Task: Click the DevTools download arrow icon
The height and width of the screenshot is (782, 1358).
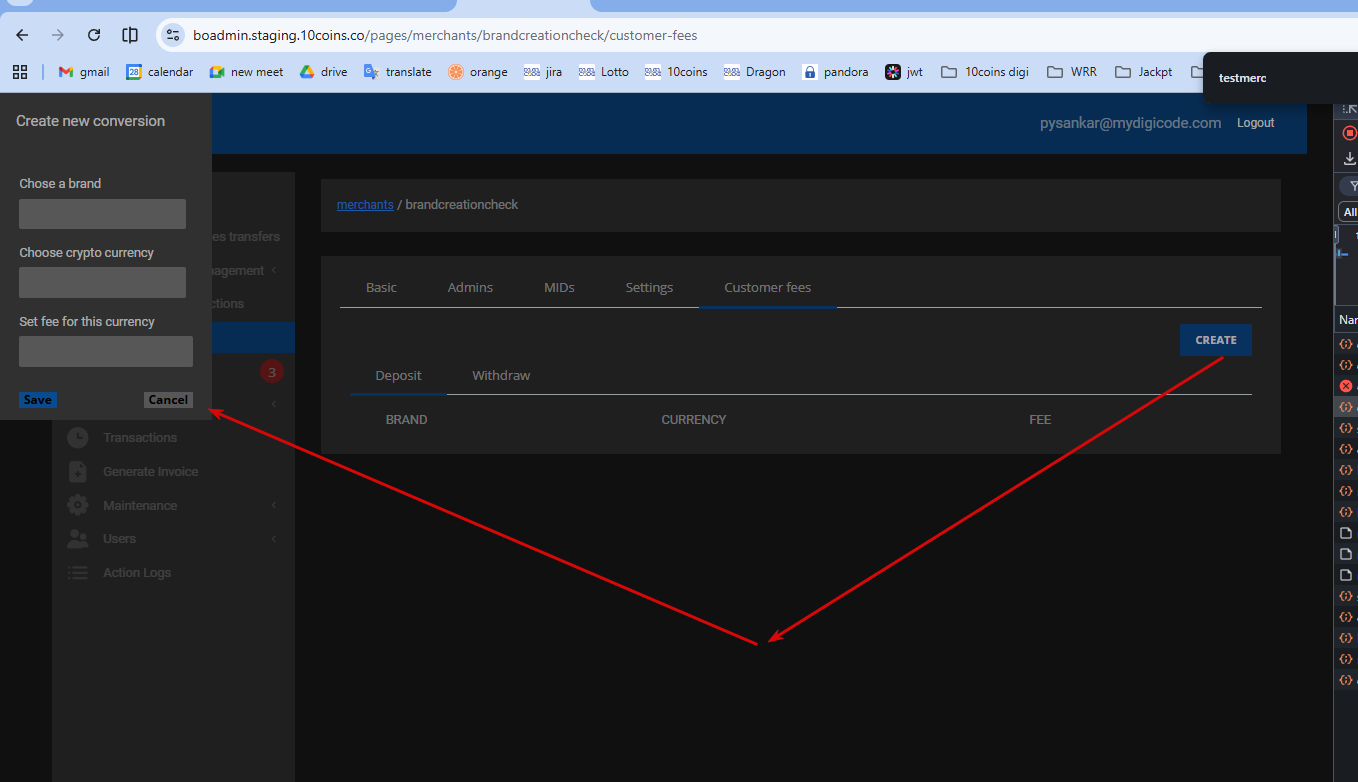Action: click(1349, 158)
